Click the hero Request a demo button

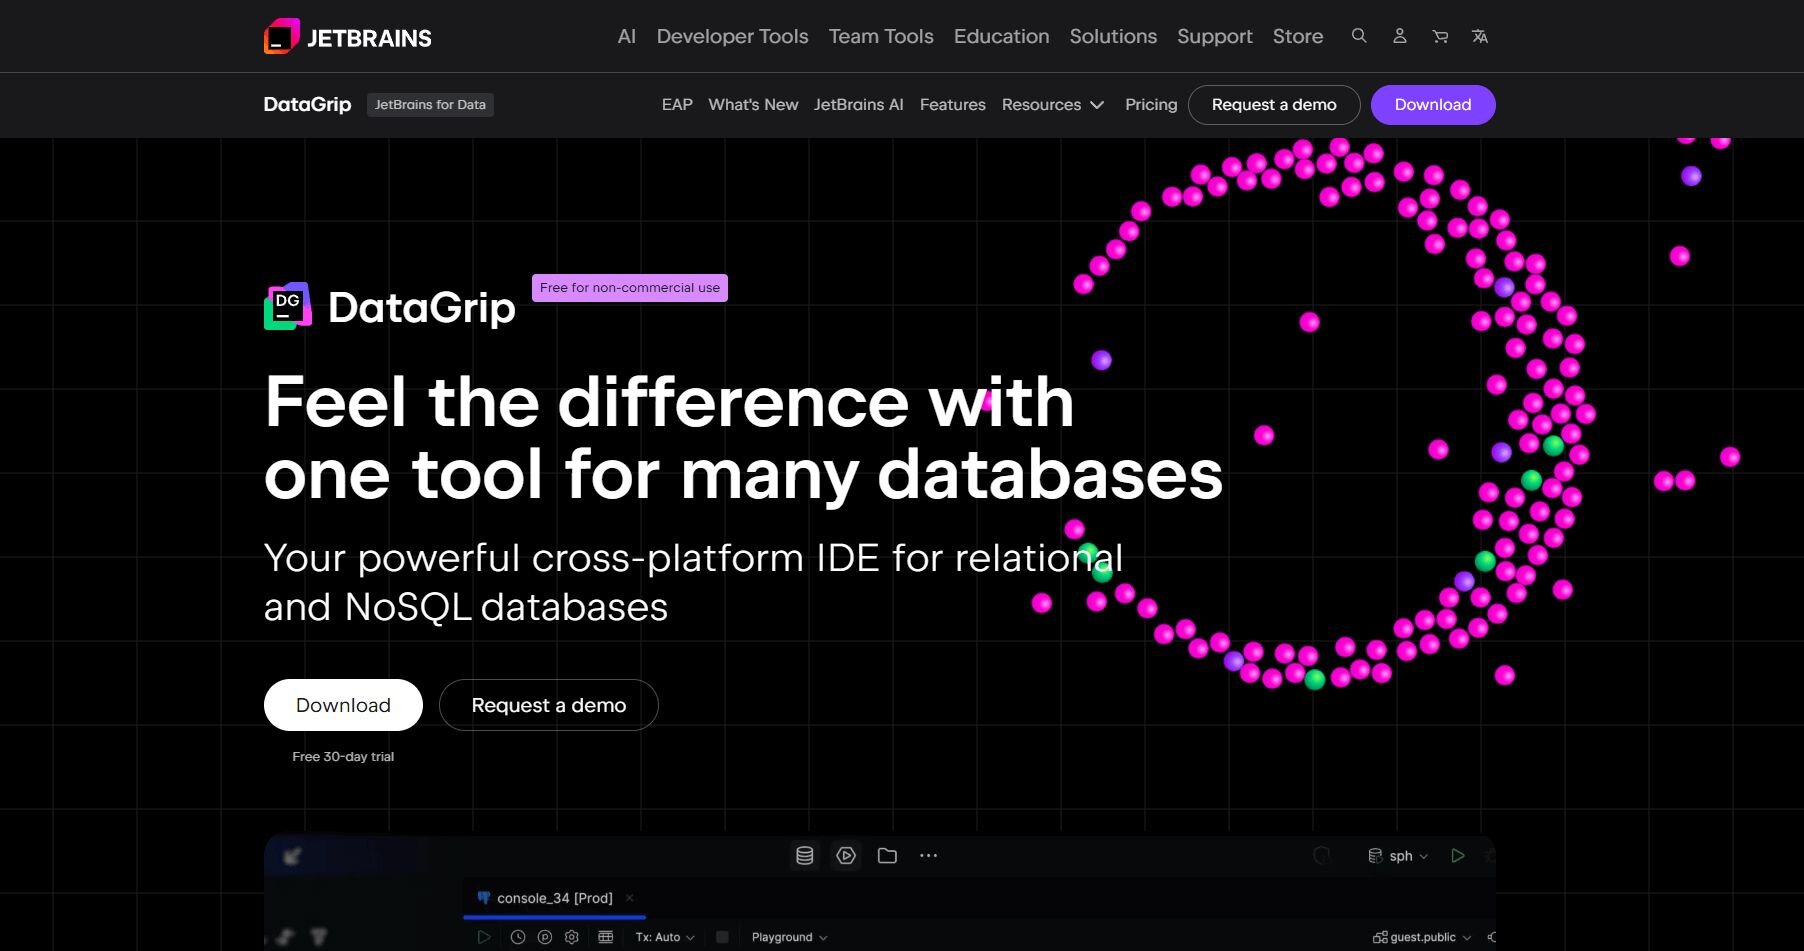[x=548, y=706]
